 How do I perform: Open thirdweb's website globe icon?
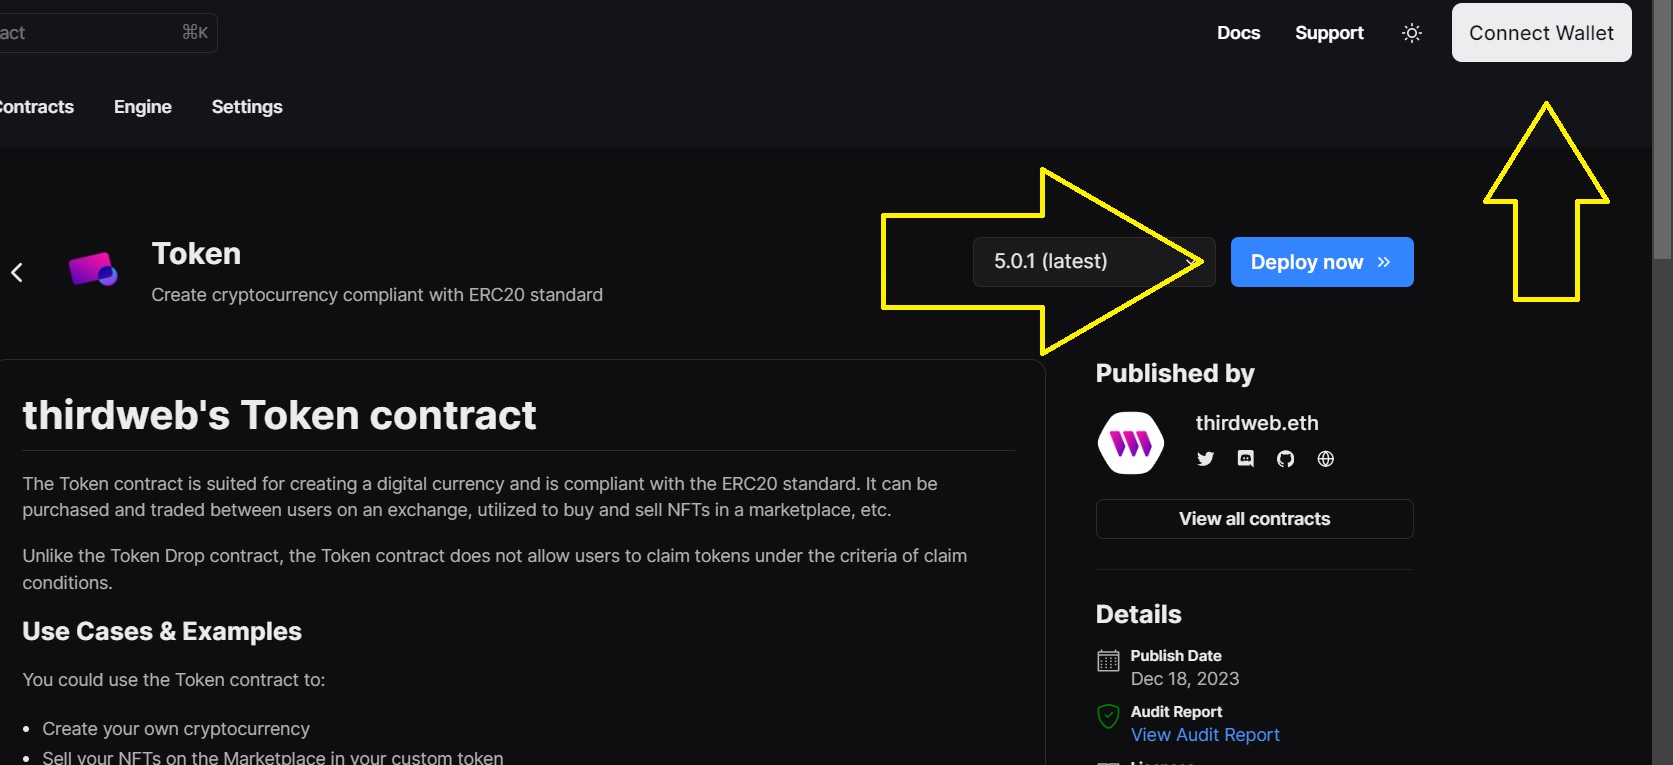tap(1325, 459)
